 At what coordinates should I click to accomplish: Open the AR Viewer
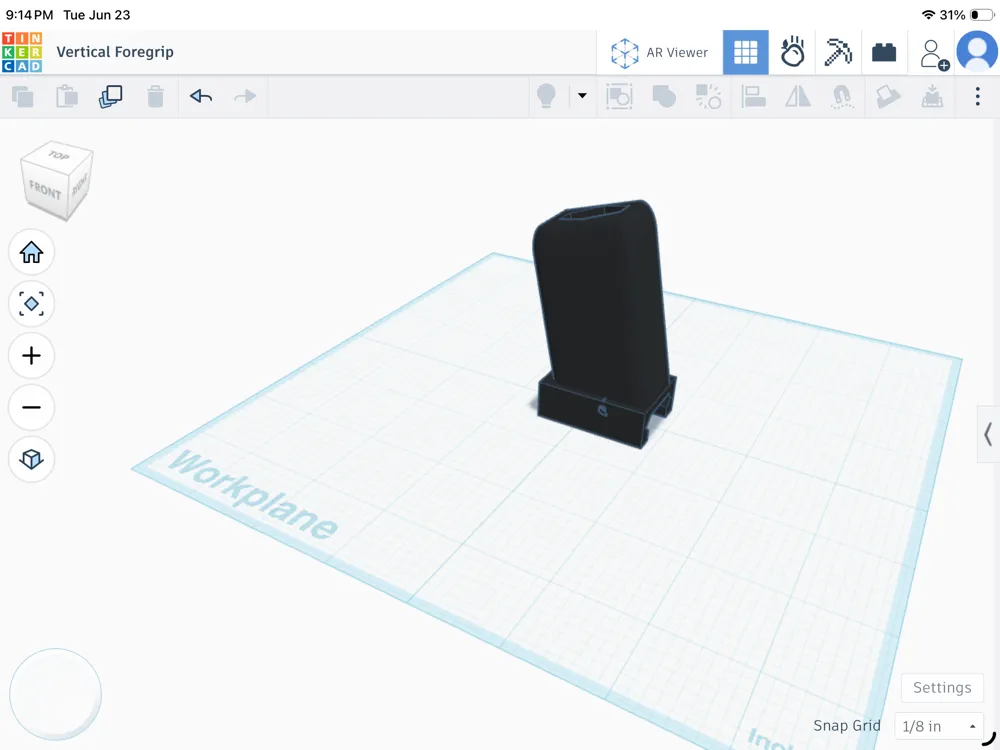click(659, 52)
